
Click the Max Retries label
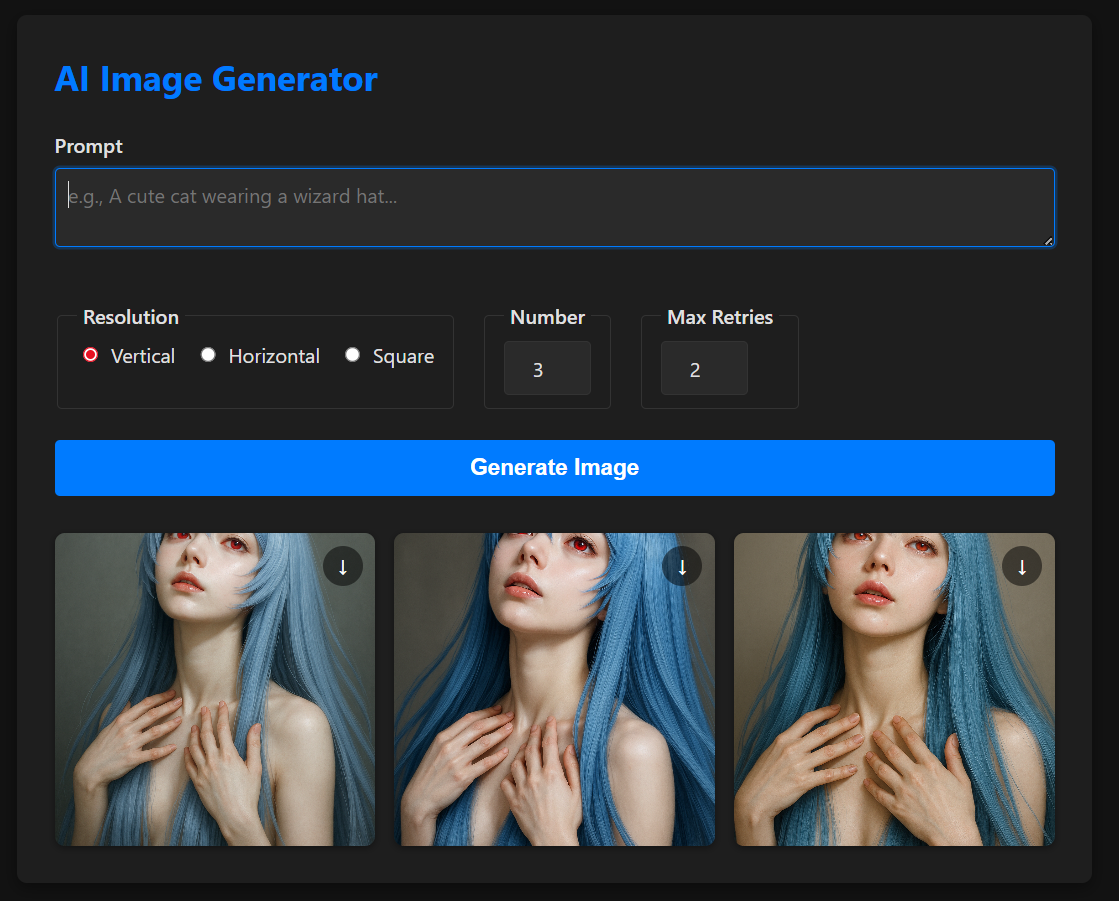(x=720, y=317)
